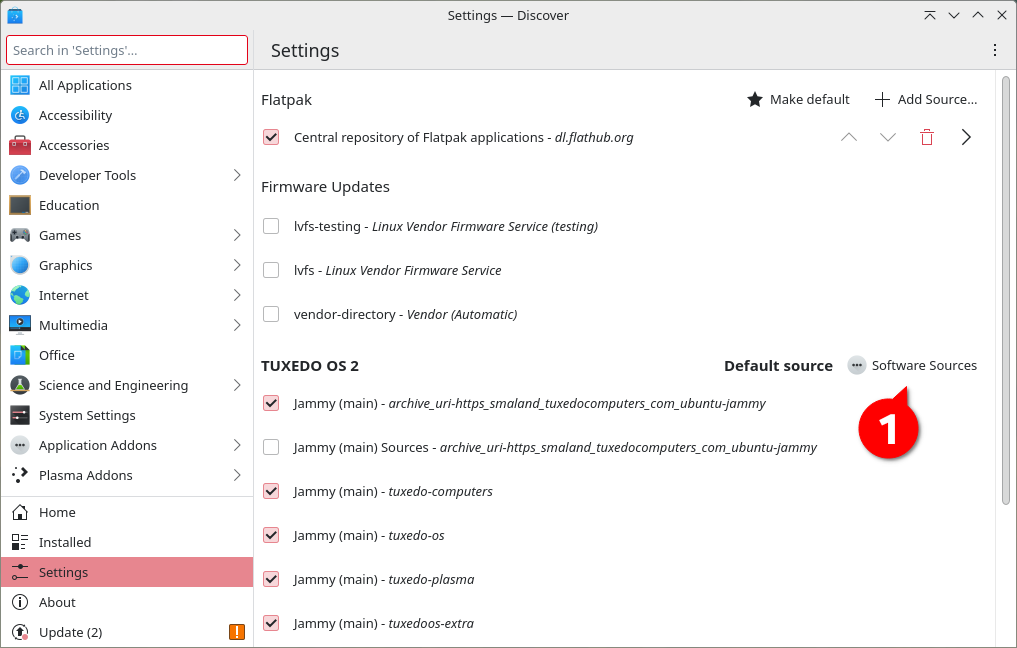Toggle the tuxedo-computers source checkbox

271,491
